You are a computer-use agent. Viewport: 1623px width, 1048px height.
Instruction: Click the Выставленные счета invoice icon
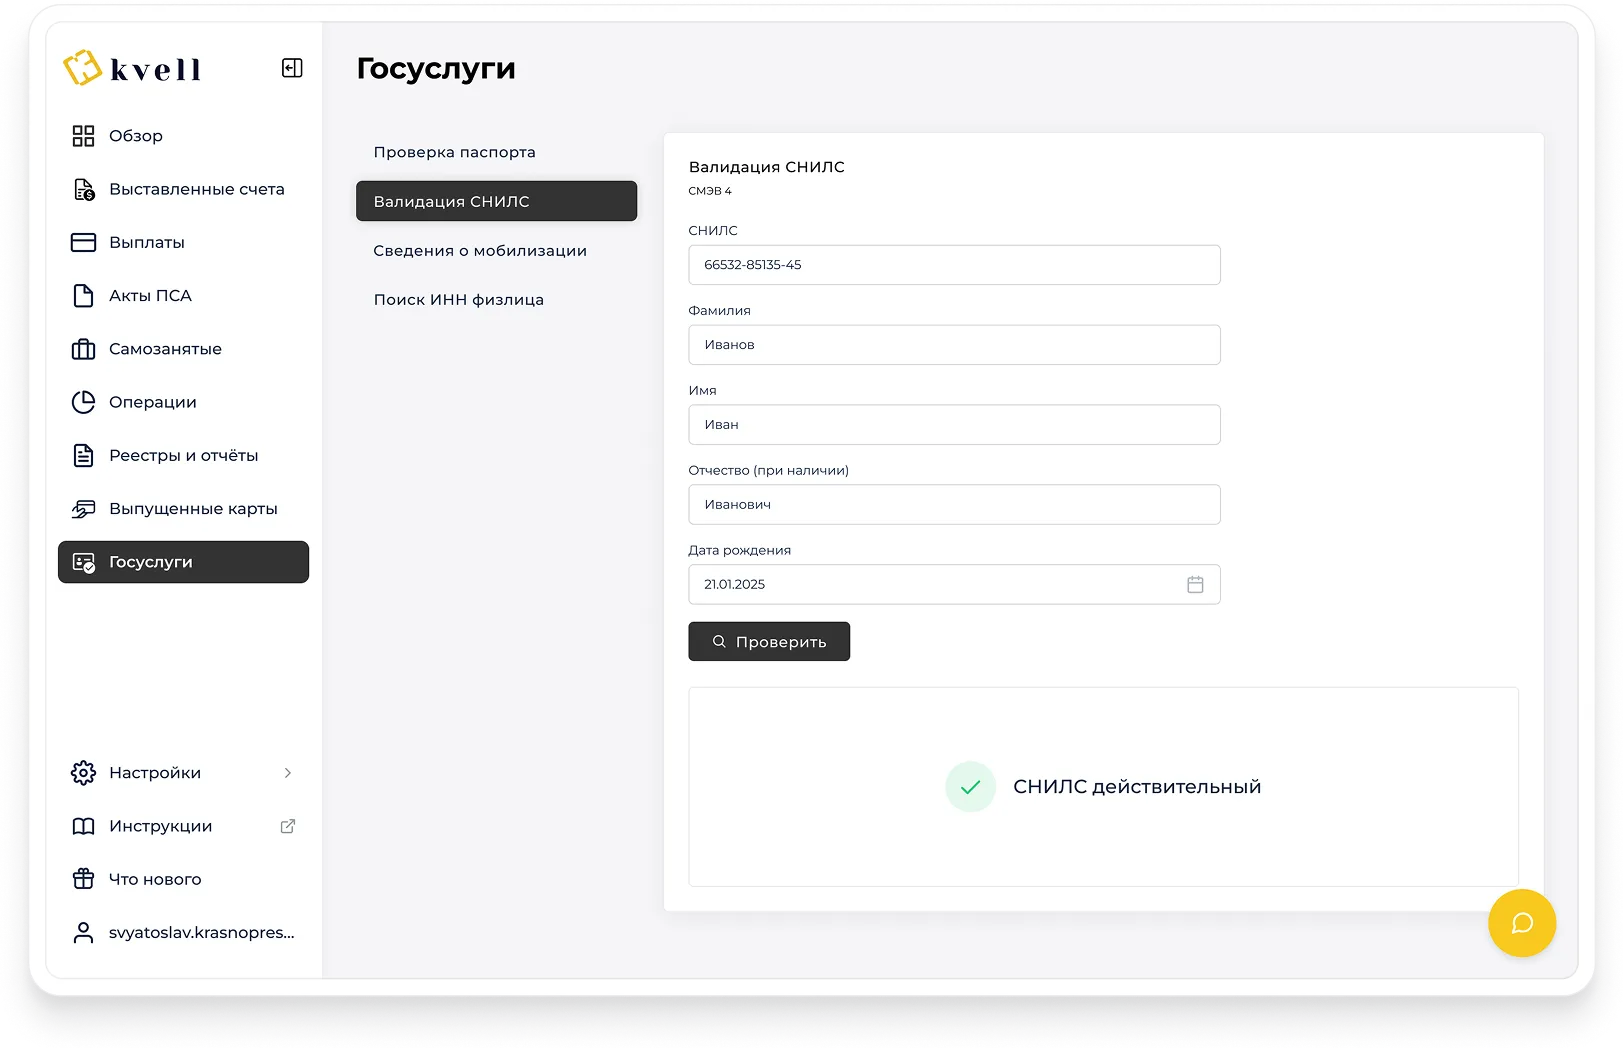click(x=84, y=189)
